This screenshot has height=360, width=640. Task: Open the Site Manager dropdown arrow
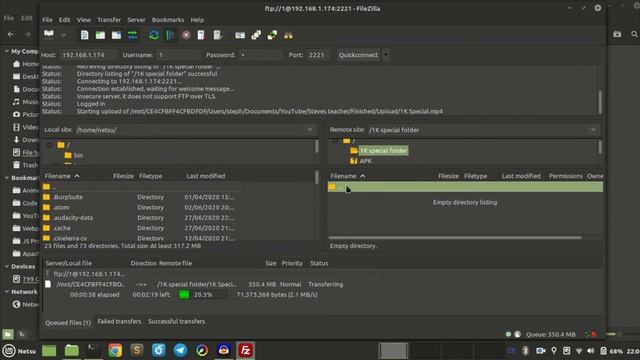pos(63,36)
